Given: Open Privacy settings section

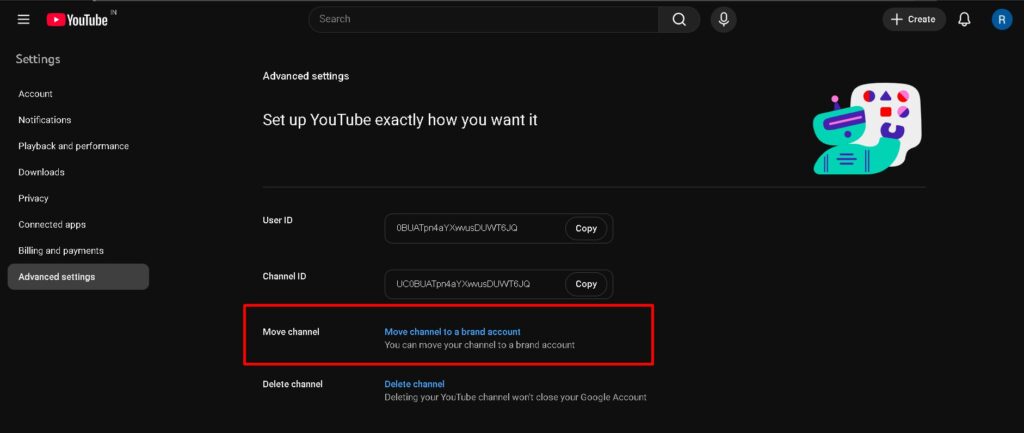Looking at the screenshot, I should [x=78, y=199].
